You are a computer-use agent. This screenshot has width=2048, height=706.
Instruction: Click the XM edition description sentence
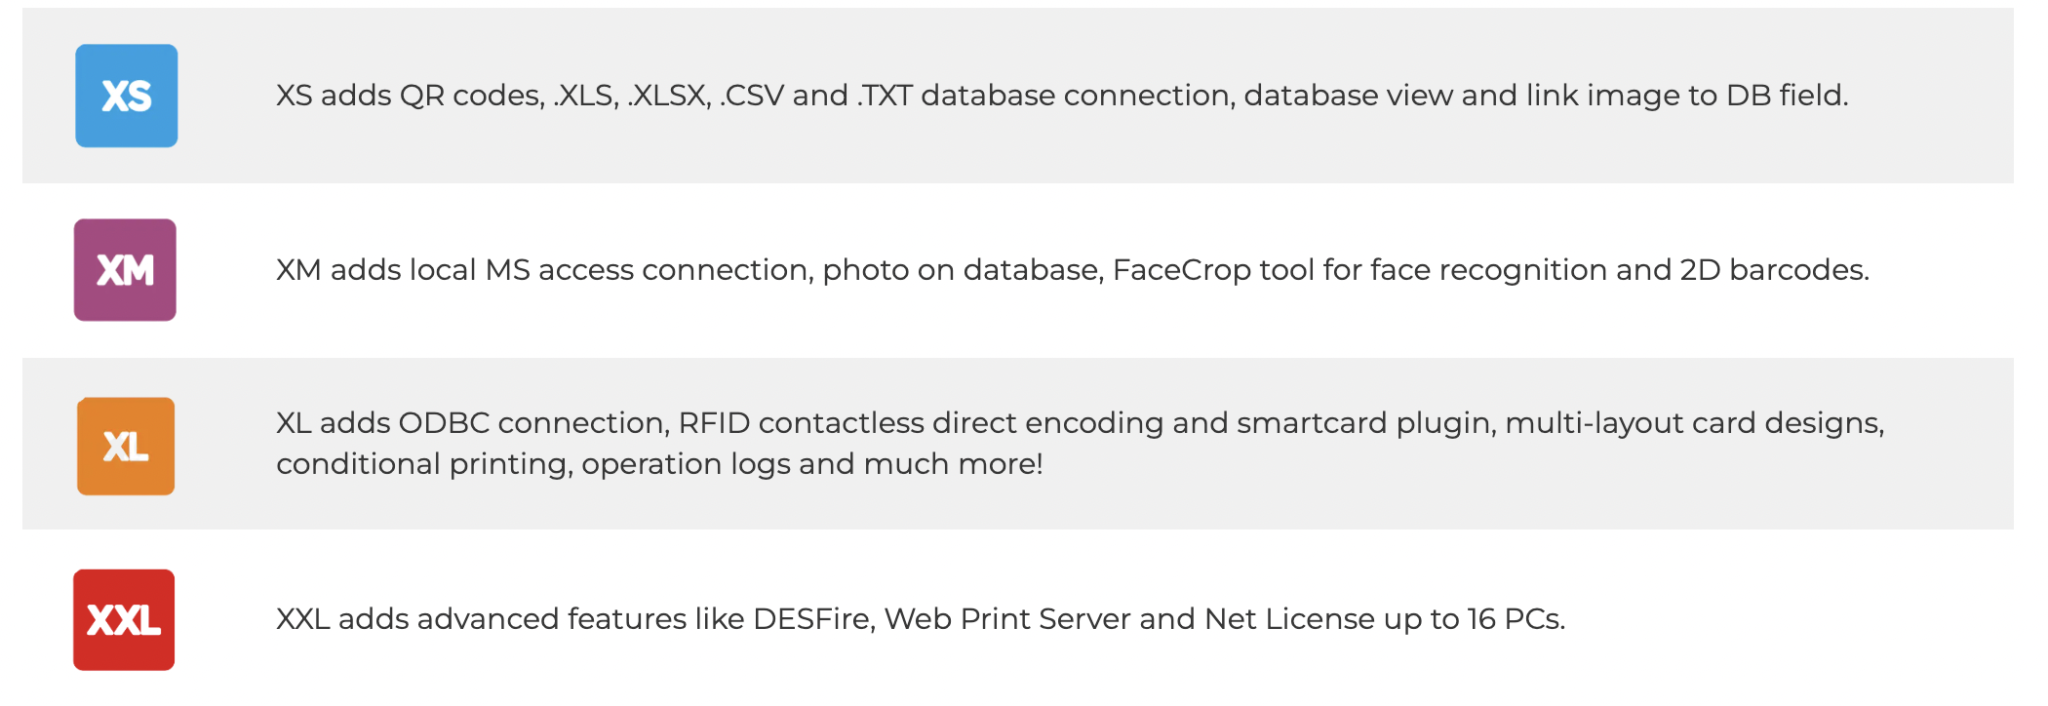pos(1072,270)
